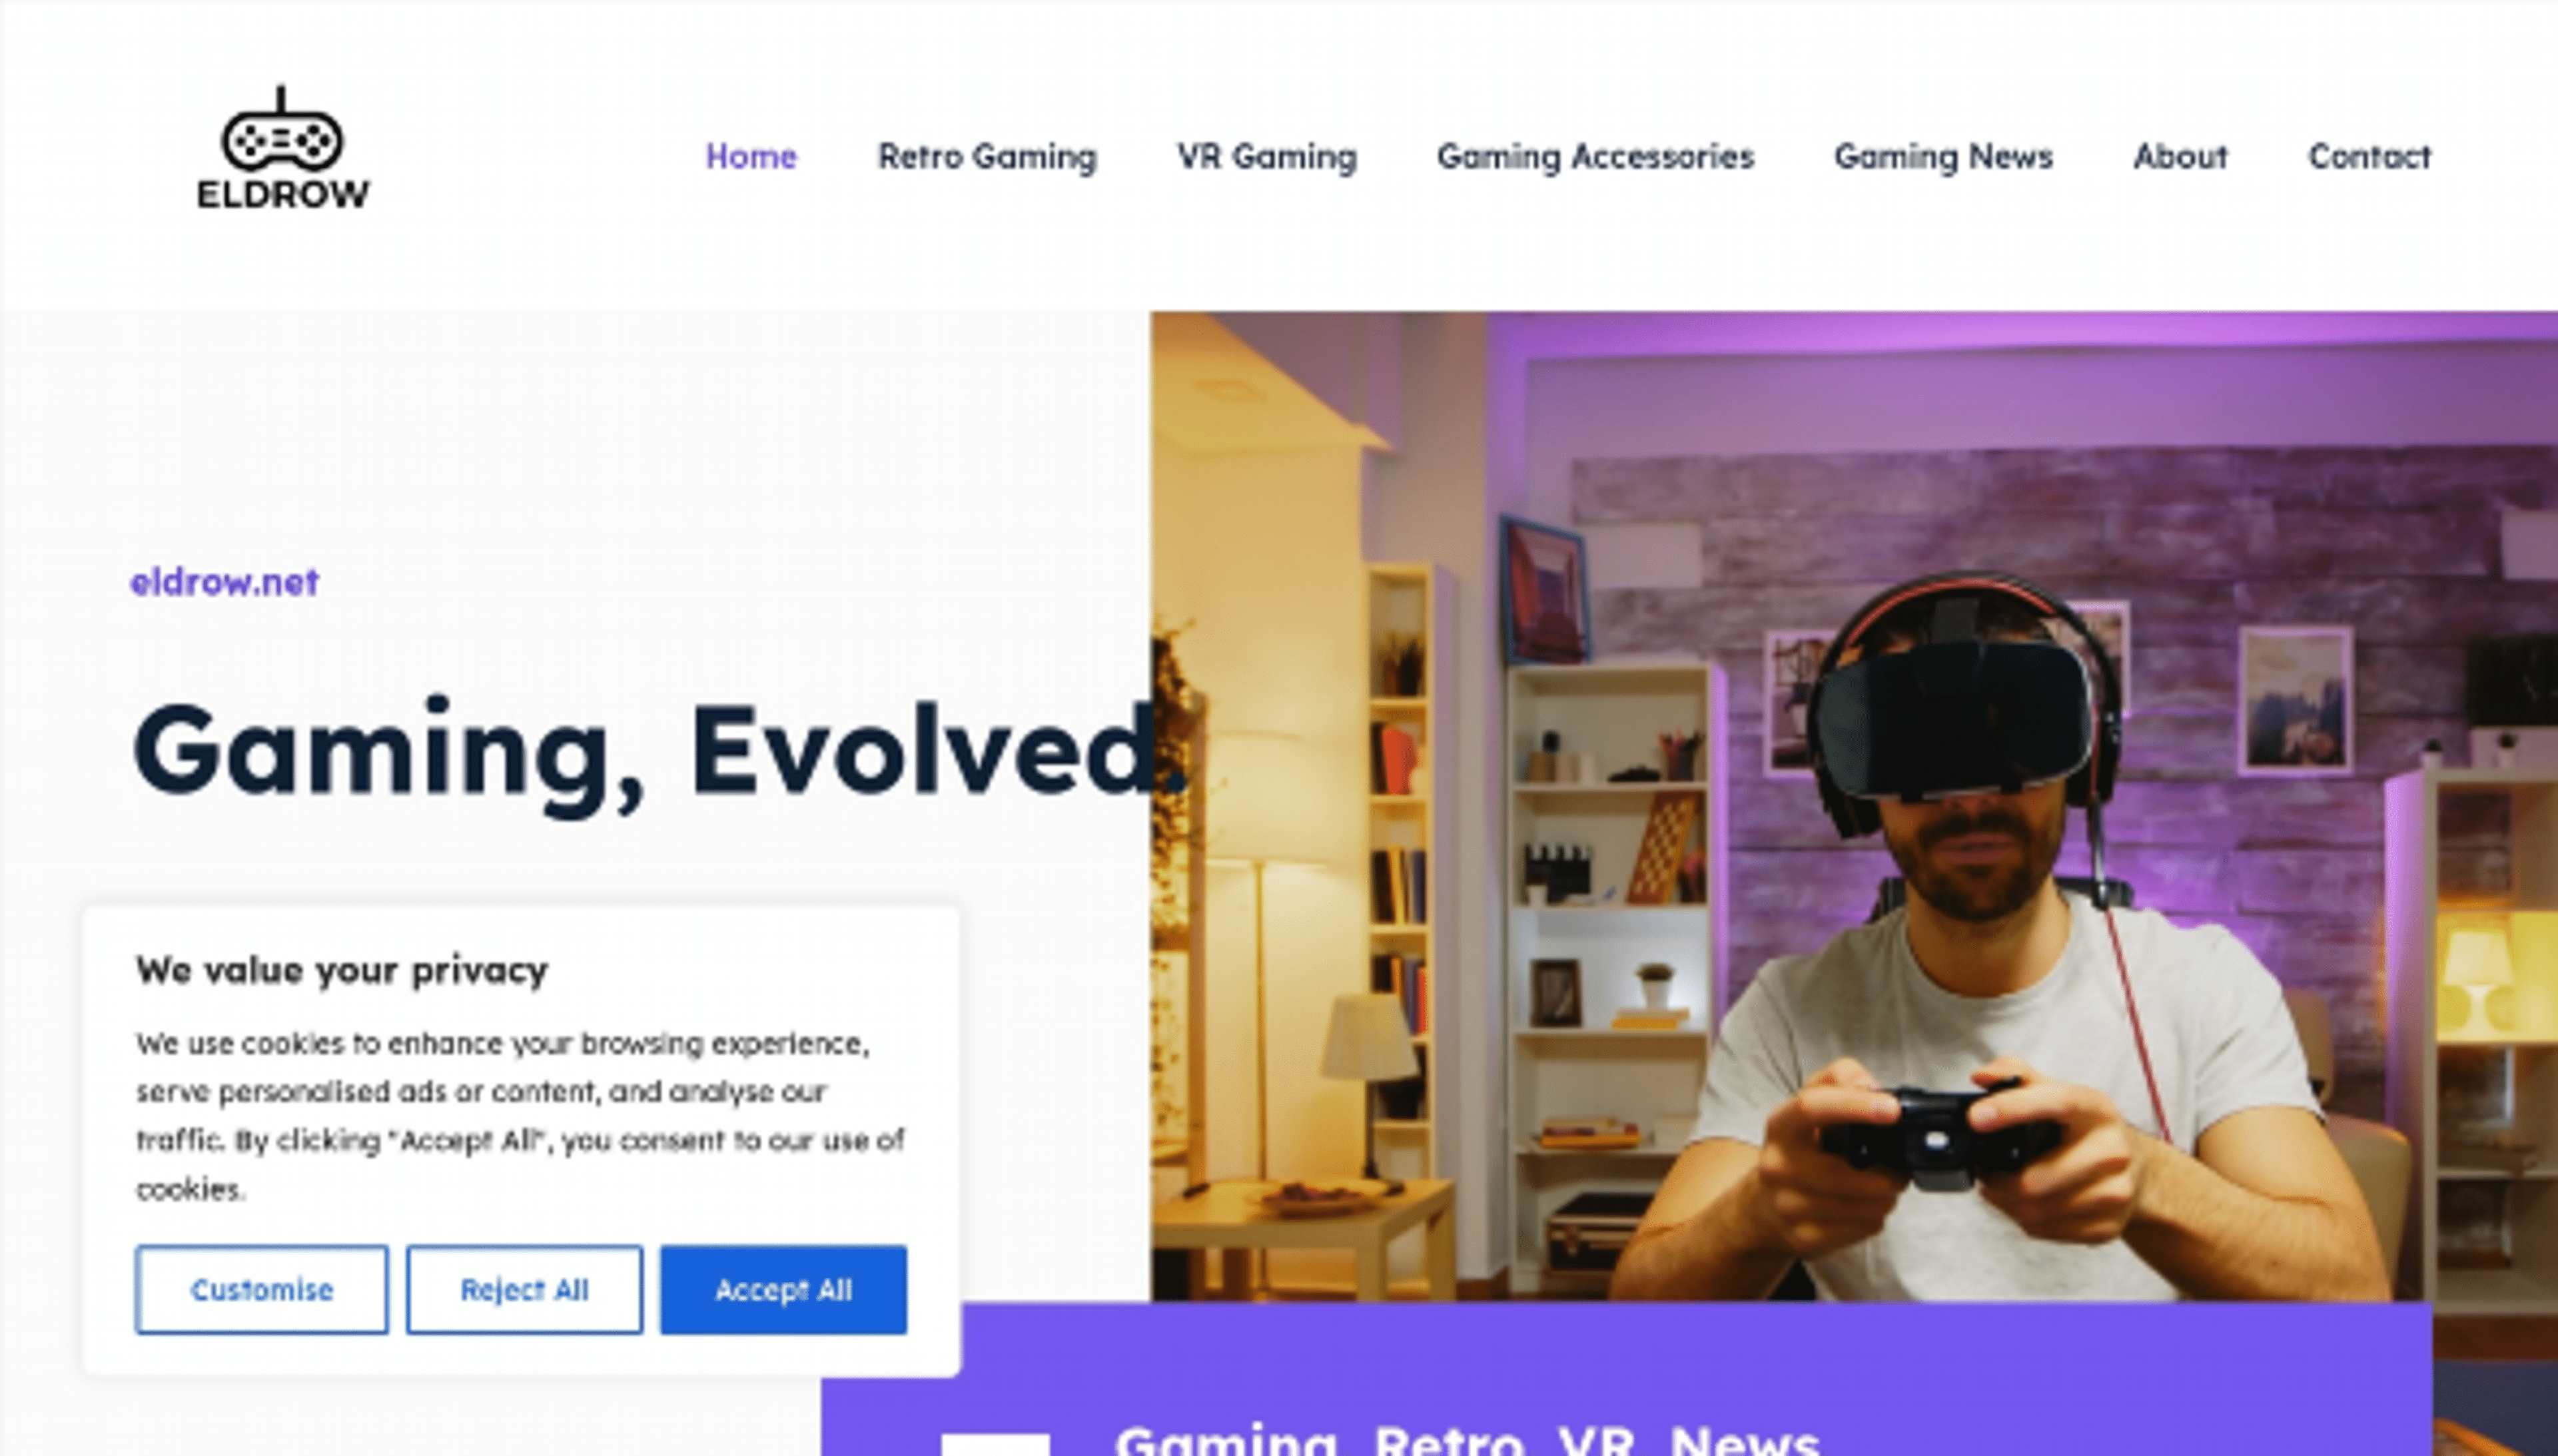
Task: Open the Gaming Accessories section
Action: pyautogui.click(x=1595, y=157)
